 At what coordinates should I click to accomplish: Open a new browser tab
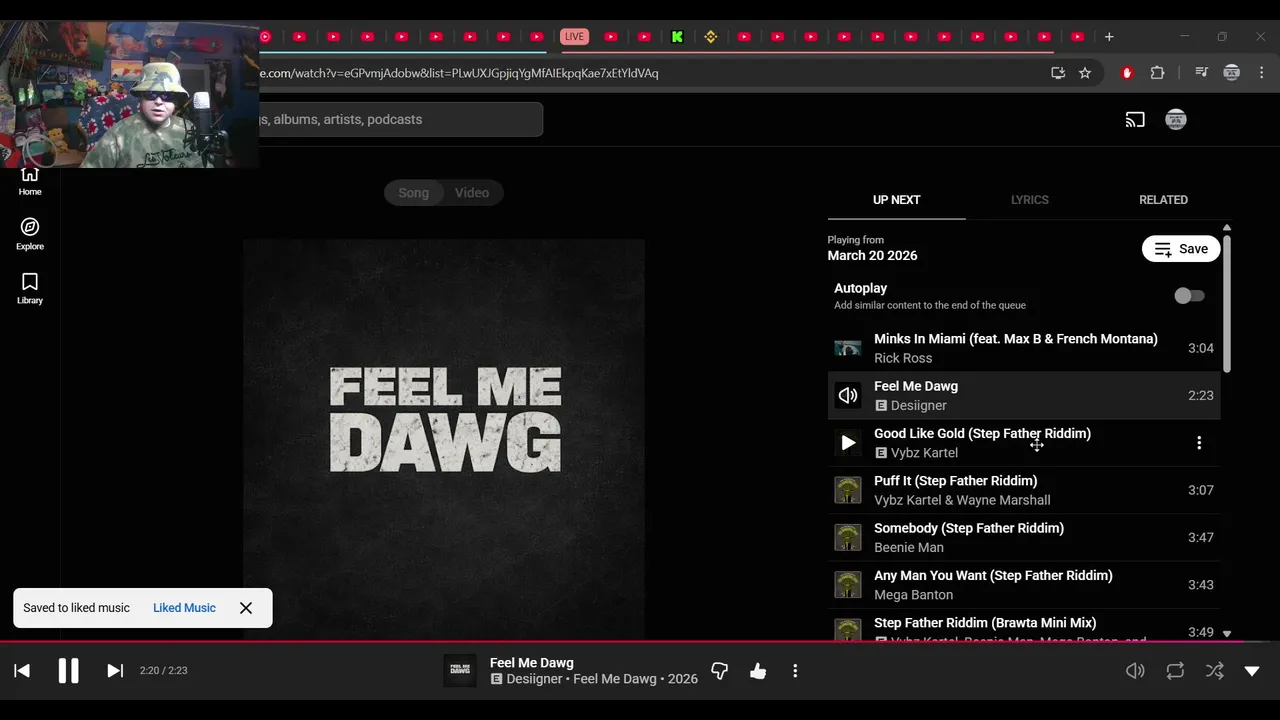tap(1109, 37)
